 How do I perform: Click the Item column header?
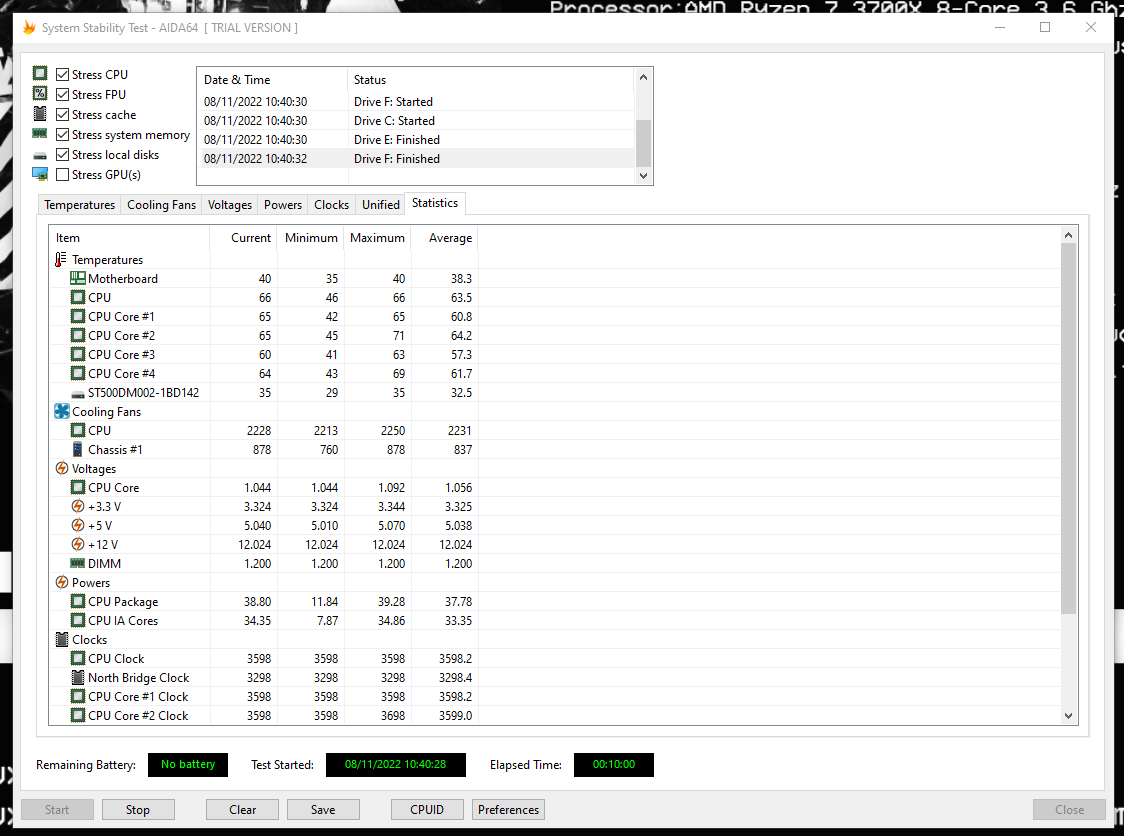pos(130,237)
